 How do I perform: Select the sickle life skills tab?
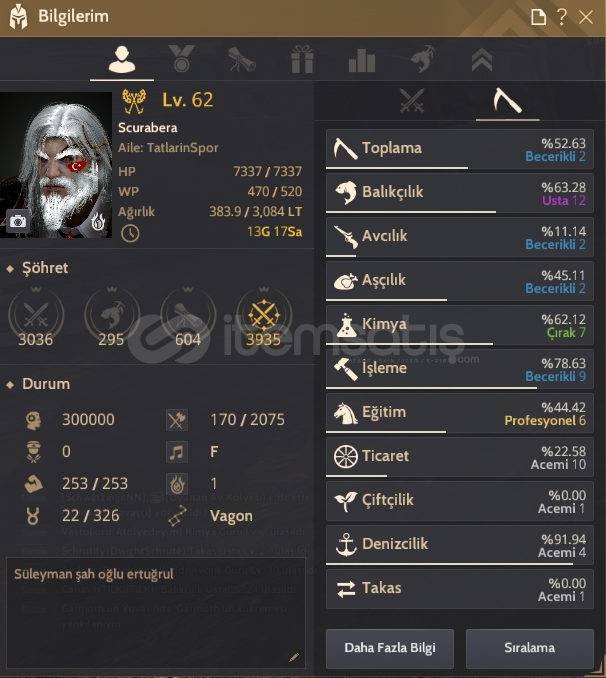pyautogui.click(x=507, y=100)
